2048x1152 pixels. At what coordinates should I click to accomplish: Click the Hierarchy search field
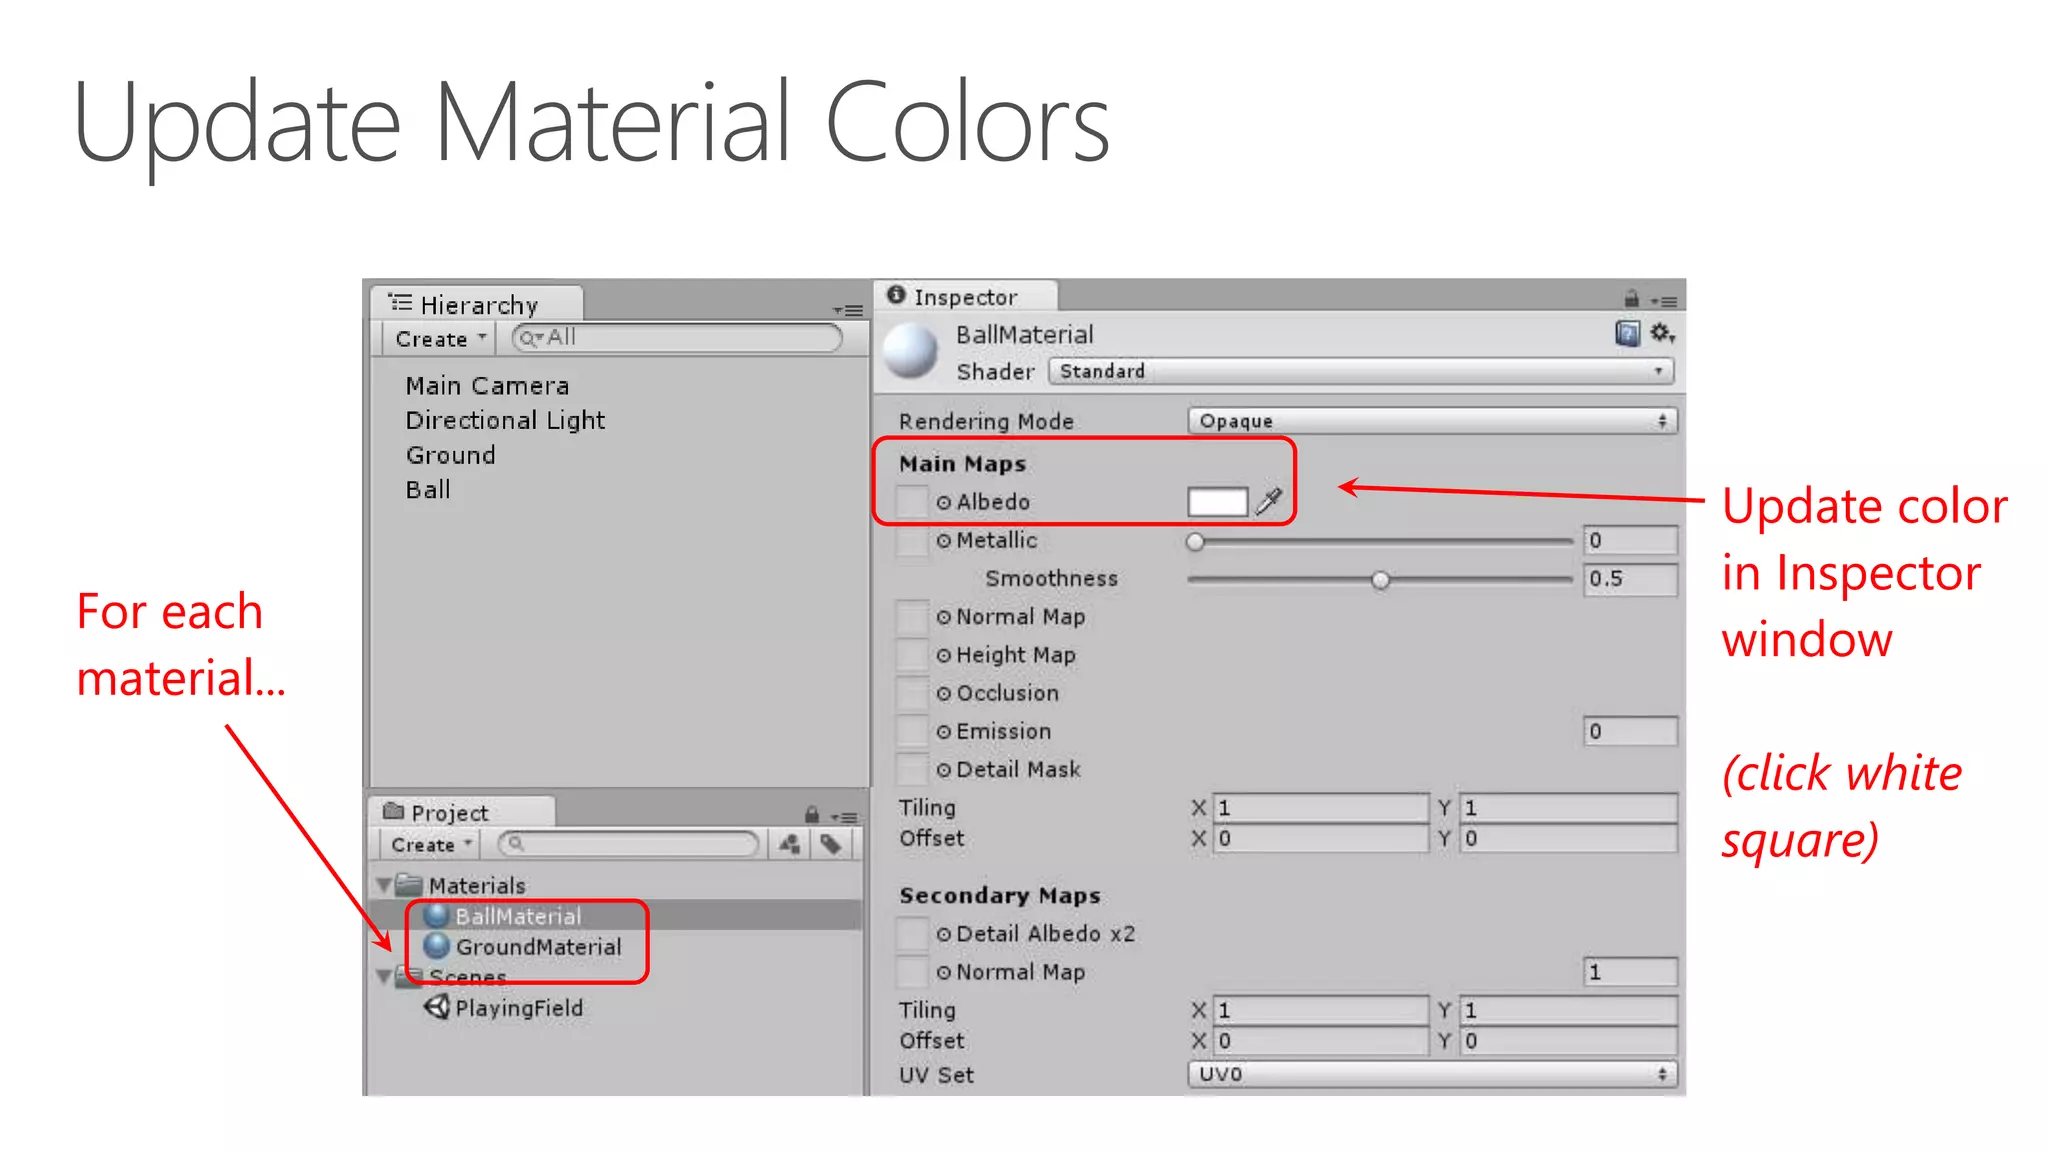tap(677, 338)
